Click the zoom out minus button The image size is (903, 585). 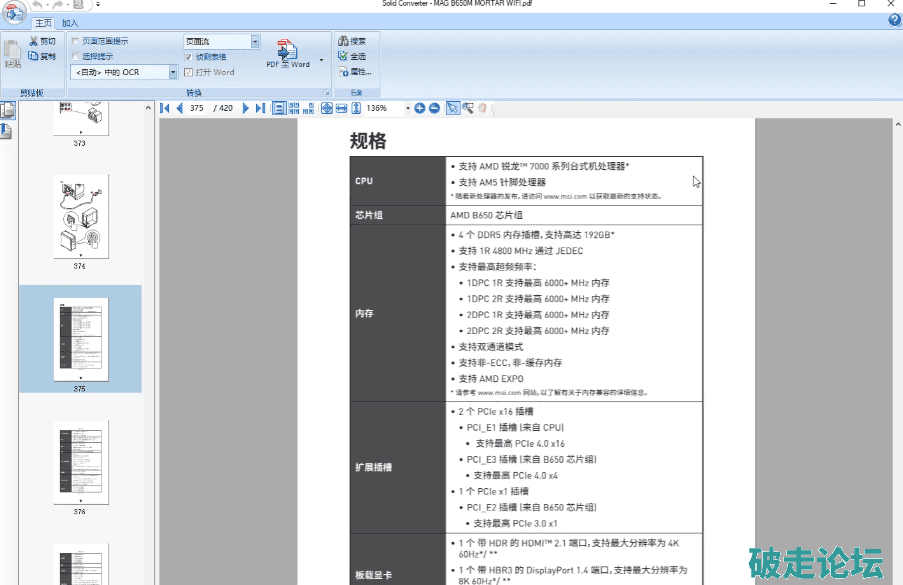[x=435, y=108]
